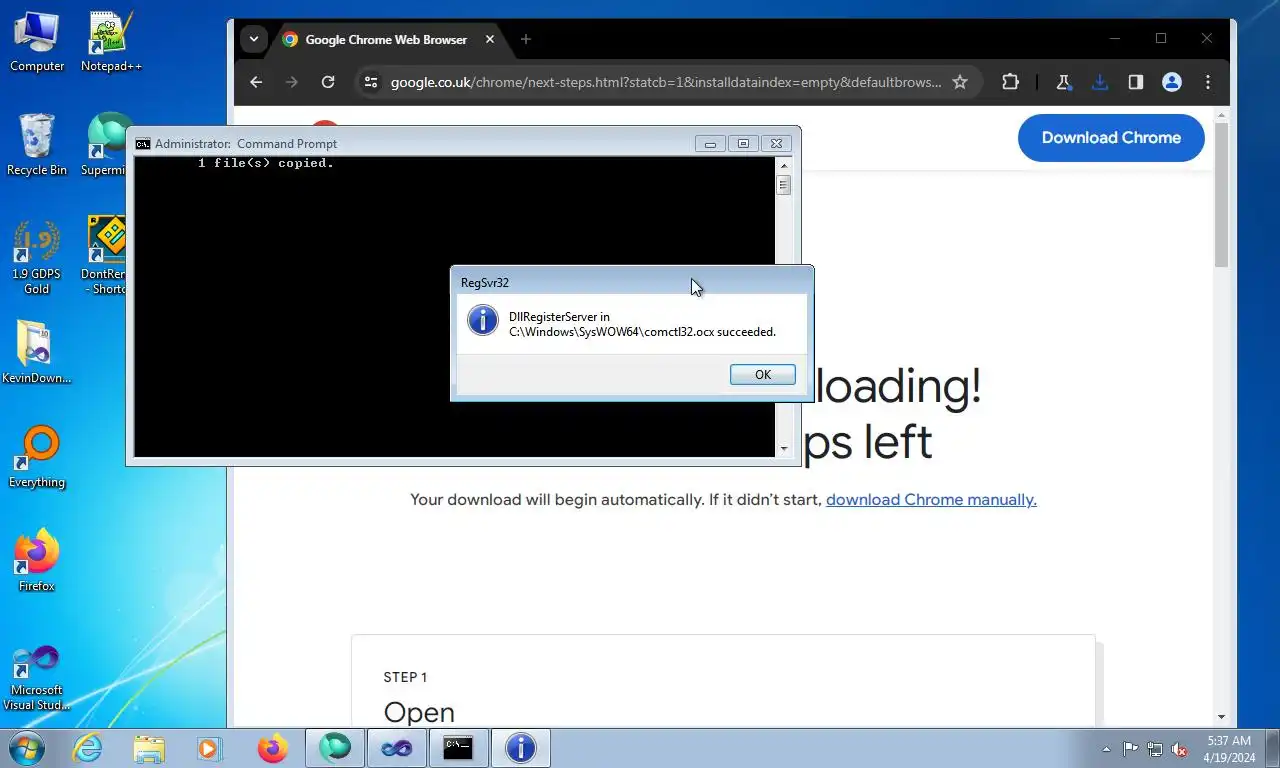Select the Firefox desktop shortcut
This screenshot has width=1280, height=768.
37,562
